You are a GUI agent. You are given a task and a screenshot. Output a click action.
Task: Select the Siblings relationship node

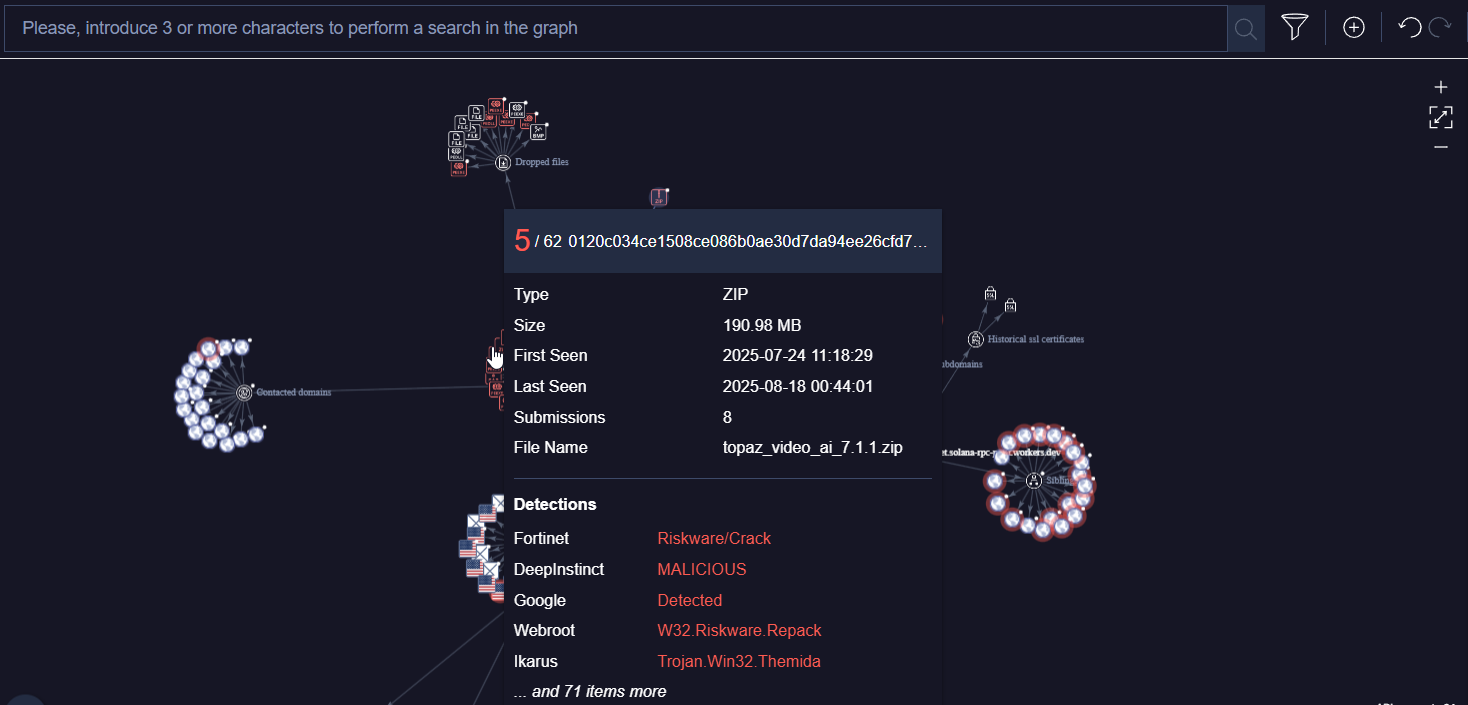(1033, 480)
